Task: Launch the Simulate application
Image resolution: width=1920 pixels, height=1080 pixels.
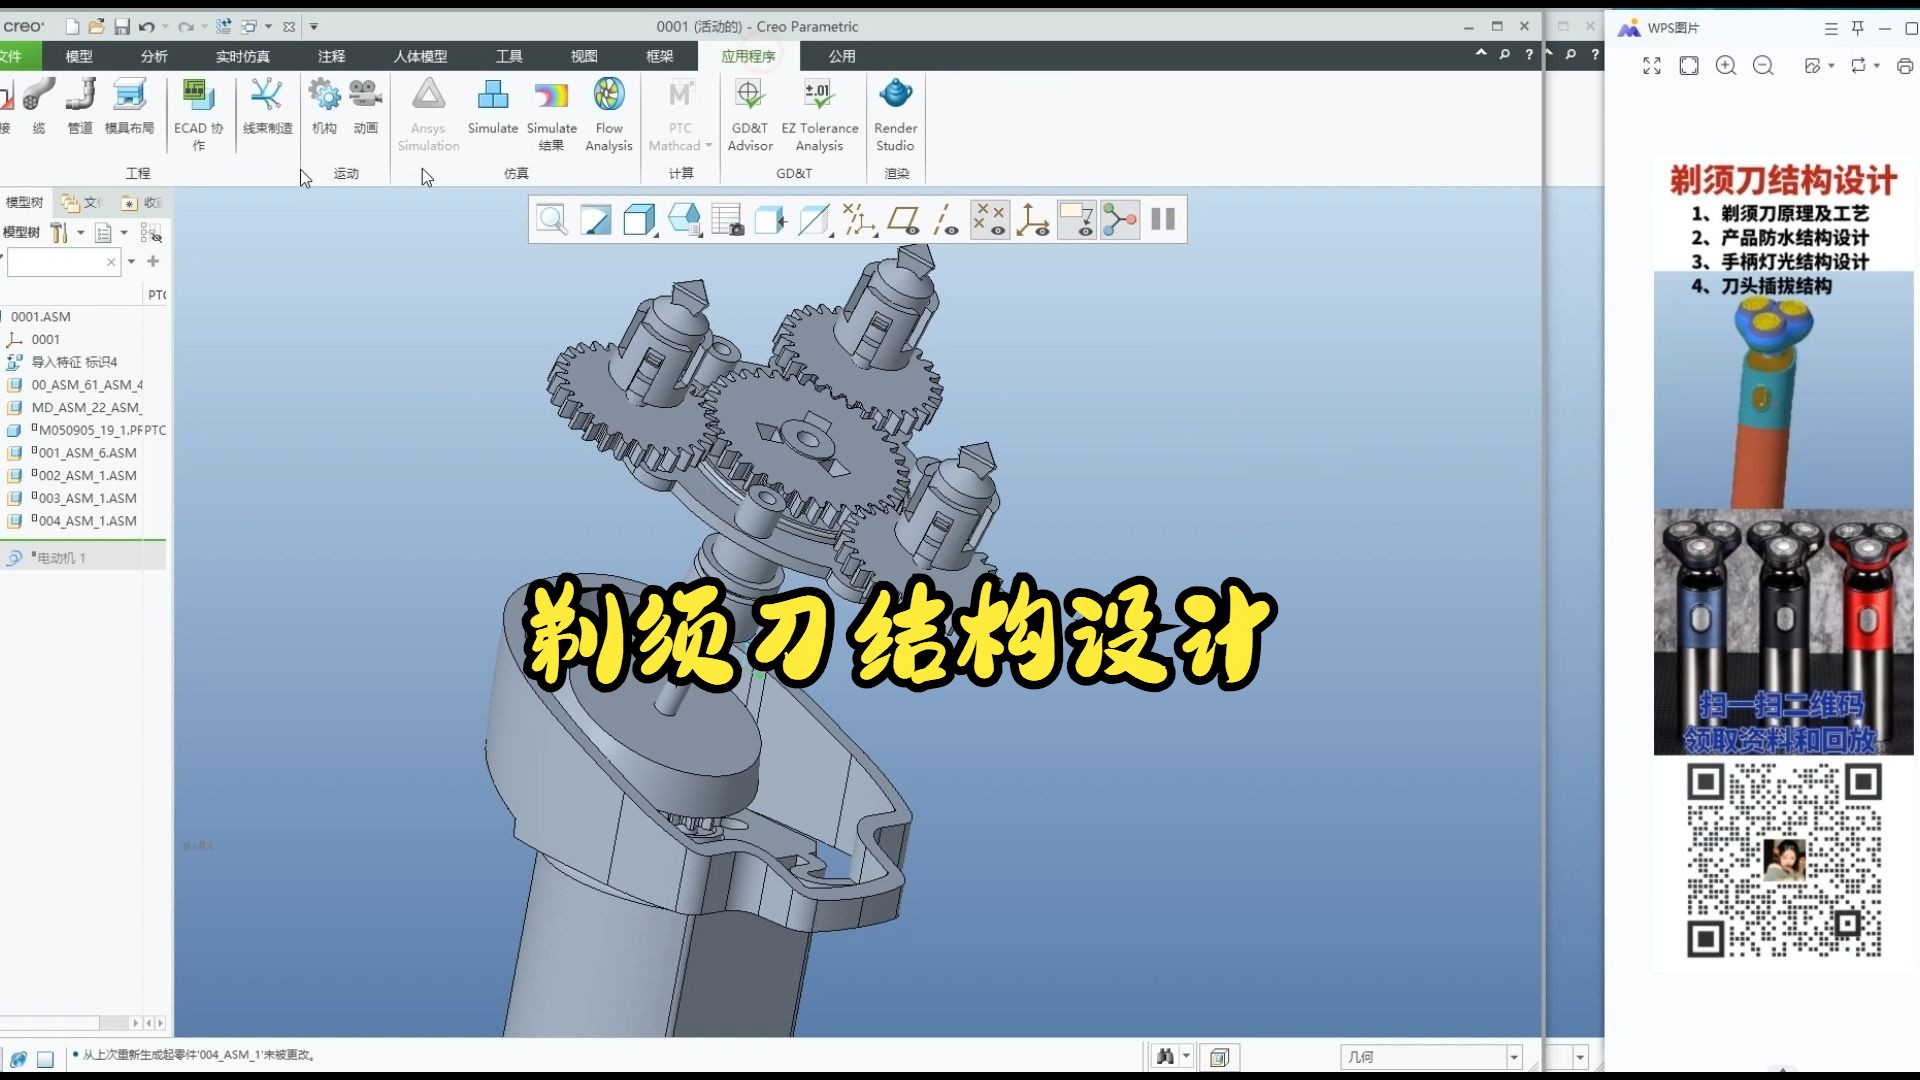Action: [x=493, y=106]
